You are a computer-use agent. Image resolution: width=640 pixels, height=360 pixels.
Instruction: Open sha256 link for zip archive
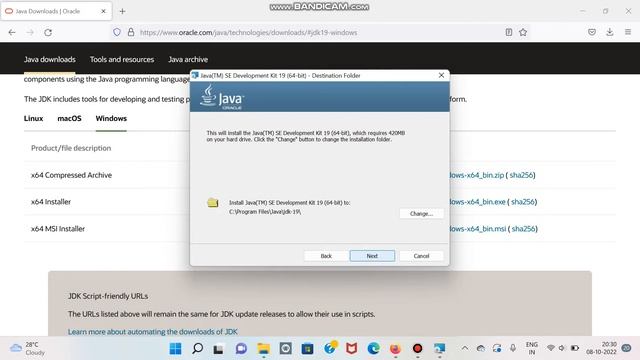point(521,175)
